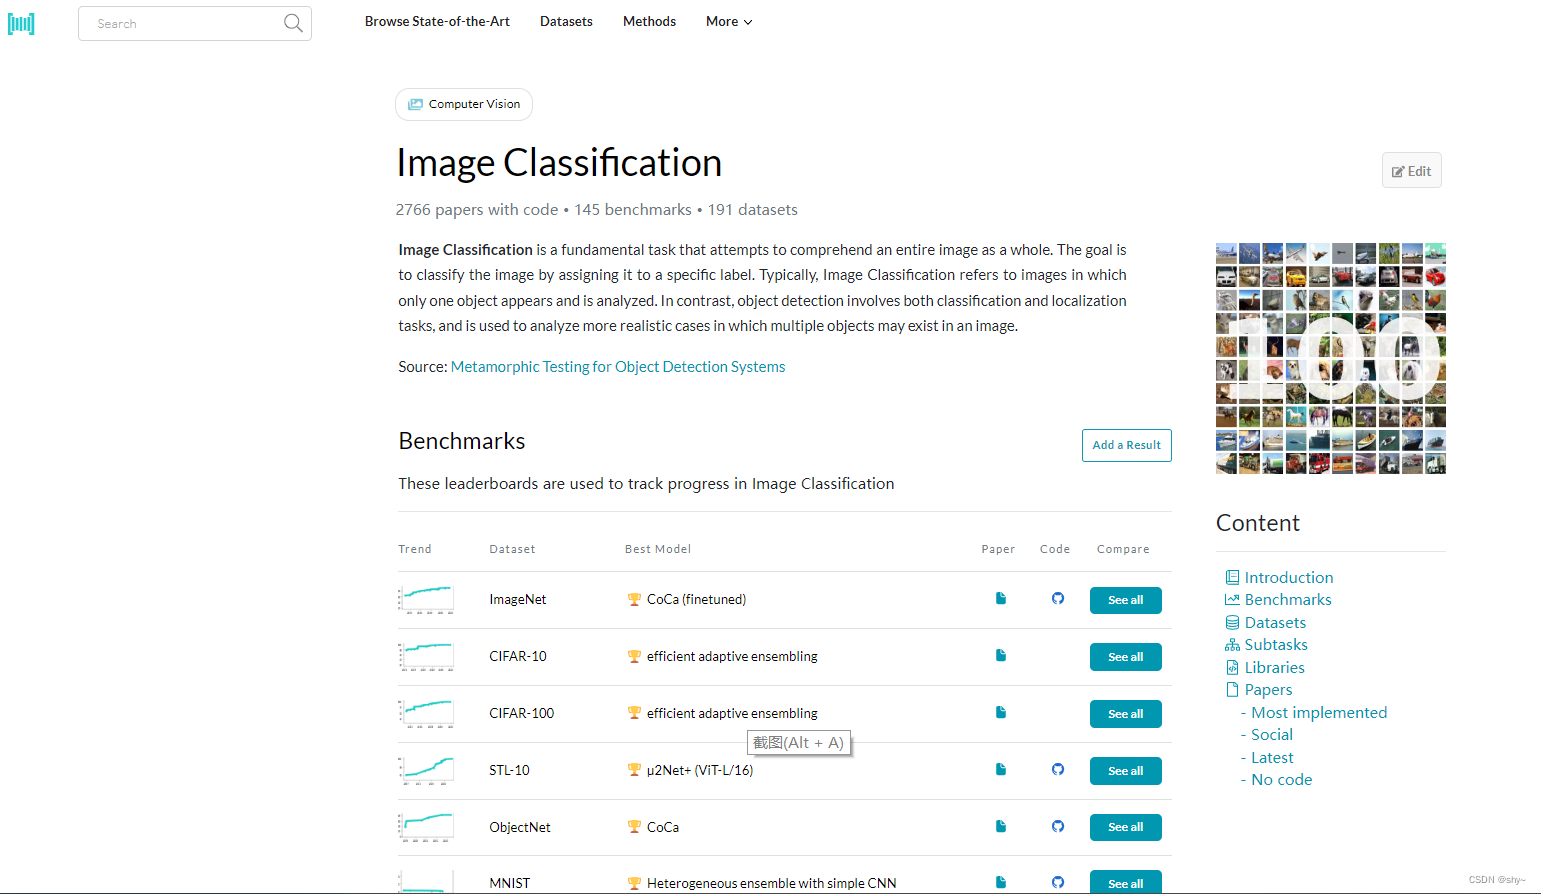
Task: Open the ObjectNet paper icon
Action: pos(1001,826)
